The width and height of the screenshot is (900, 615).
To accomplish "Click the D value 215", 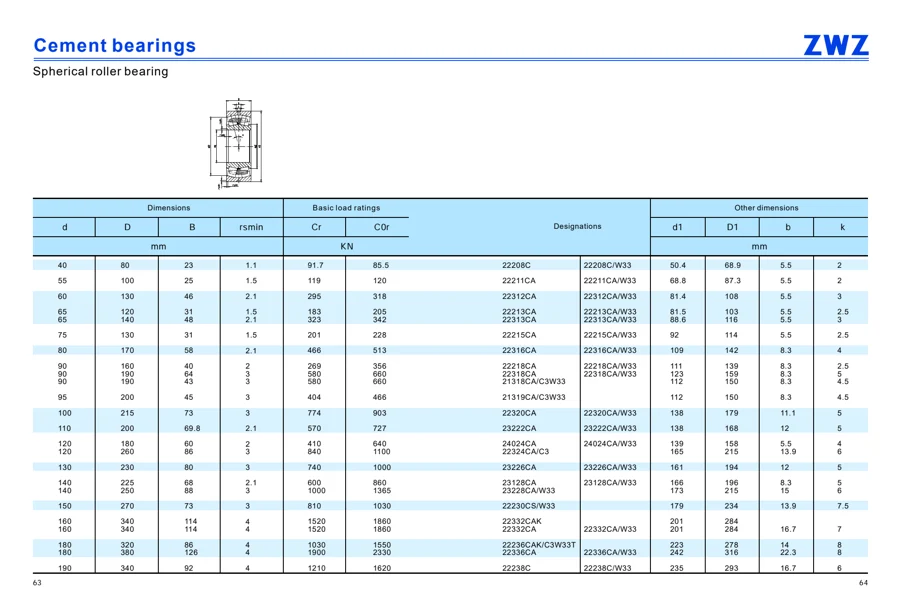I will [127, 413].
